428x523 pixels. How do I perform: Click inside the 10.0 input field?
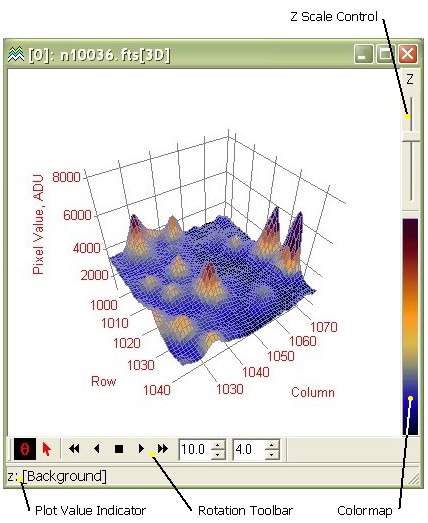(195, 449)
